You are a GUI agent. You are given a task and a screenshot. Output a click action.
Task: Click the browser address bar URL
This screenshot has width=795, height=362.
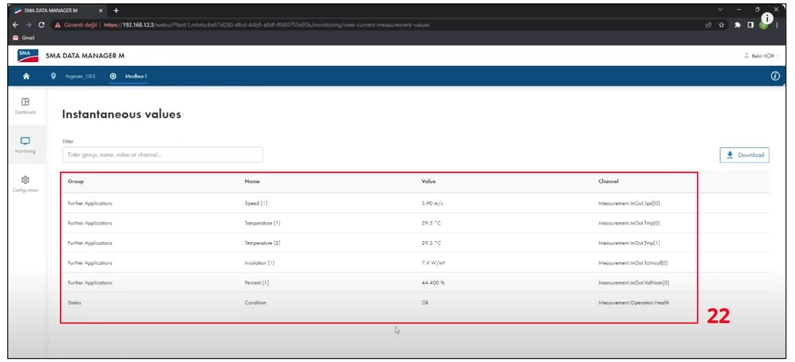click(x=266, y=24)
